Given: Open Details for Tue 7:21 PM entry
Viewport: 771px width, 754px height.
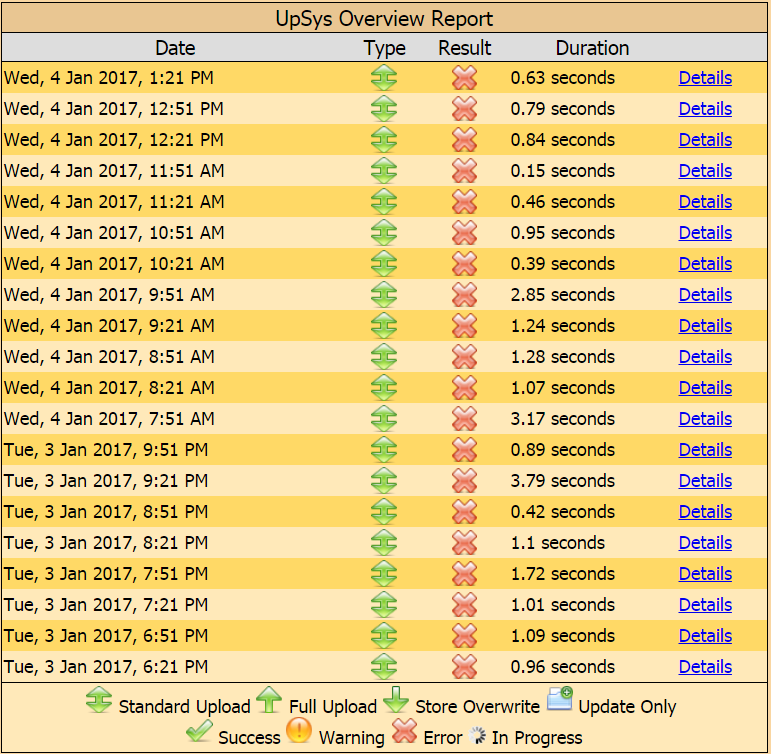Looking at the screenshot, I should (705, 604).
